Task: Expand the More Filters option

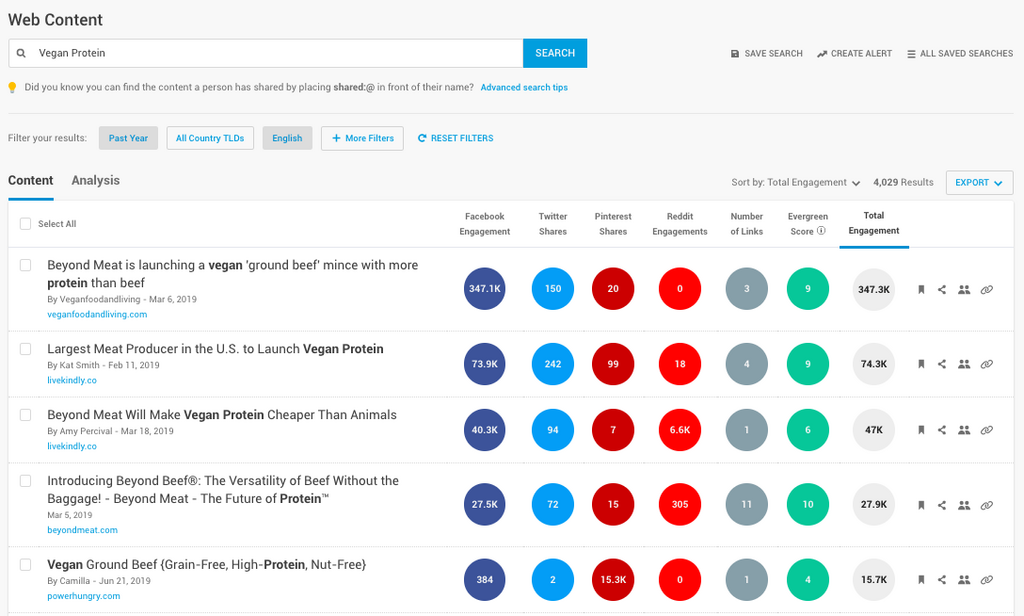Action: click(362, 138)
